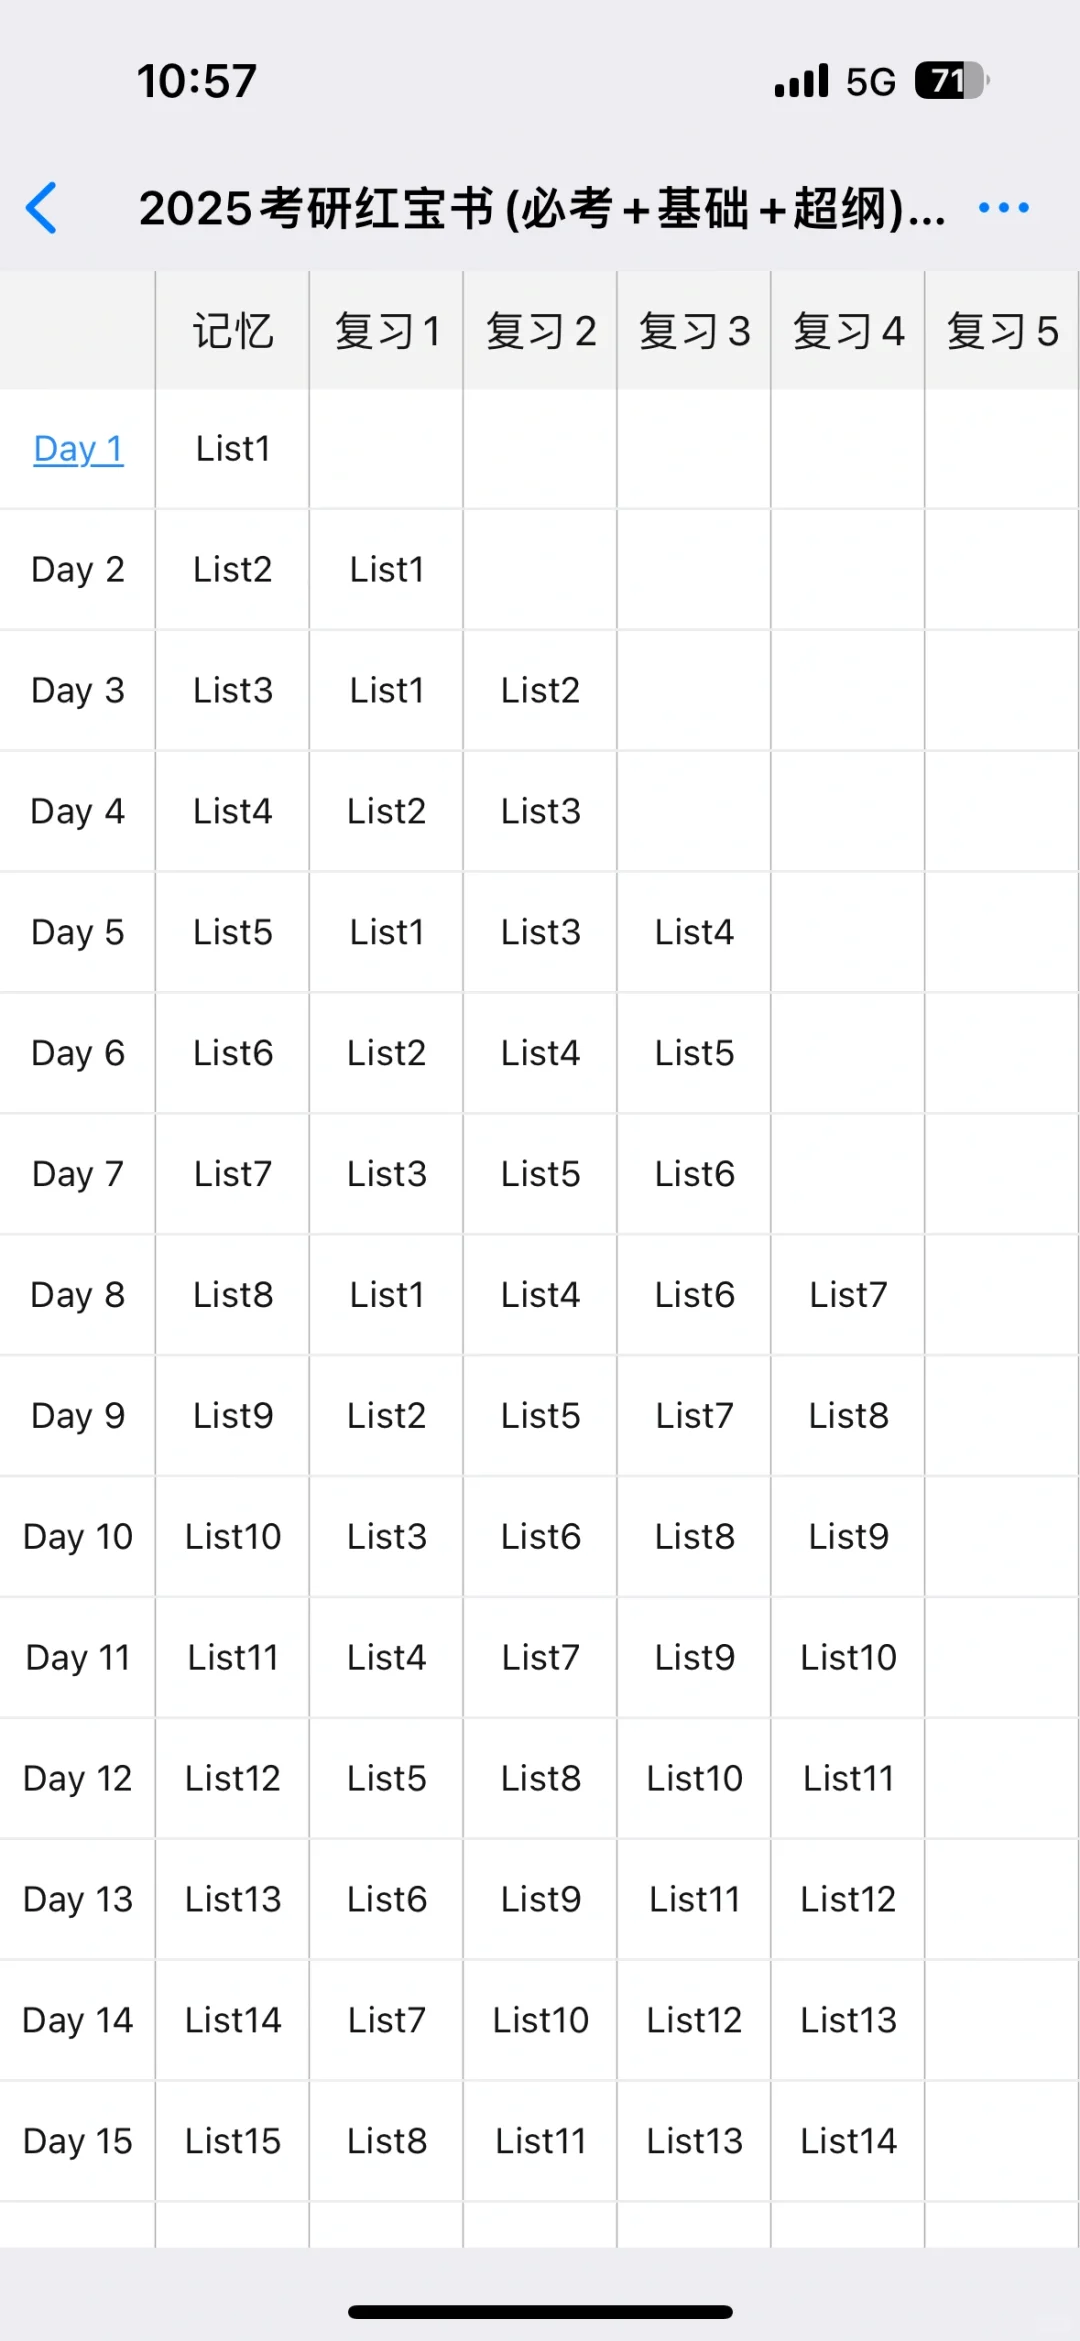The width and height of the screenshot is (1080, 2341).
Task: Tap the document title 2025考研红宝书
Action: click(x=541, y=209)
